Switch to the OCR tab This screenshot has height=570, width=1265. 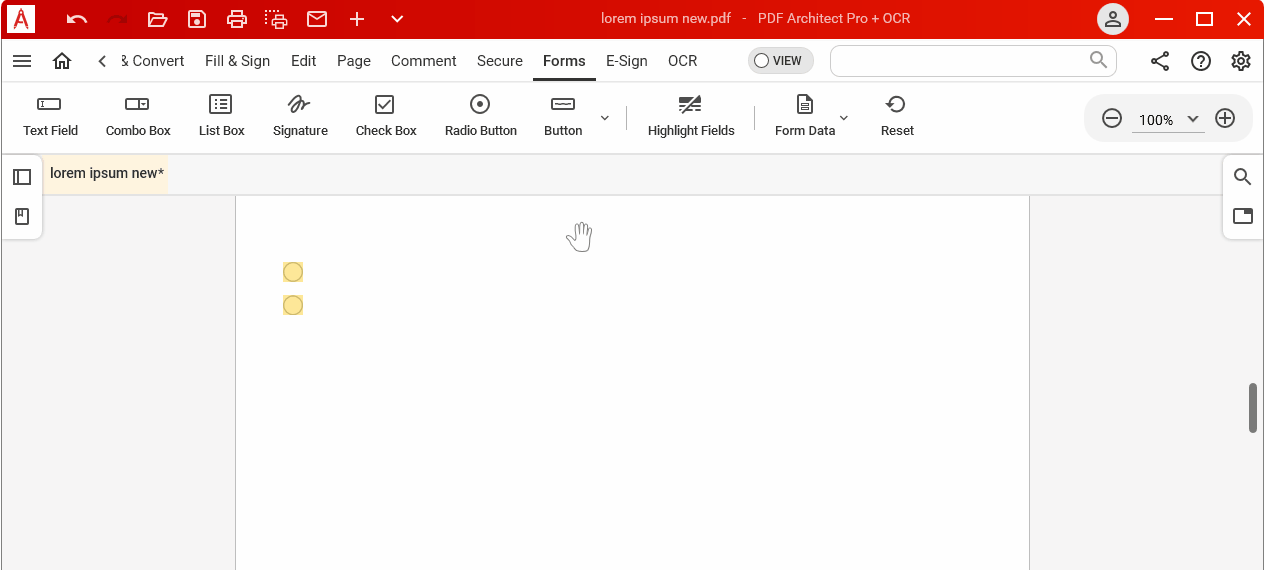click(683, 61)
